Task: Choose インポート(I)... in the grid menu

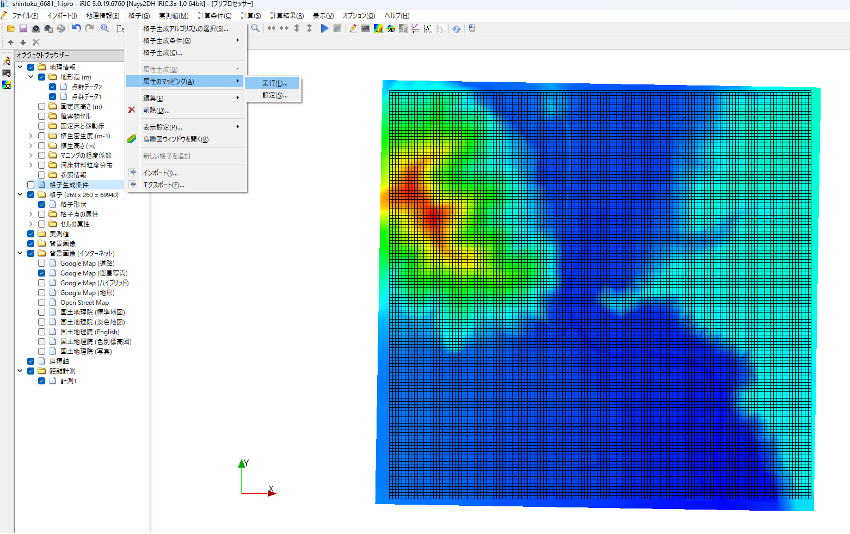Action: tap(186, 173)
